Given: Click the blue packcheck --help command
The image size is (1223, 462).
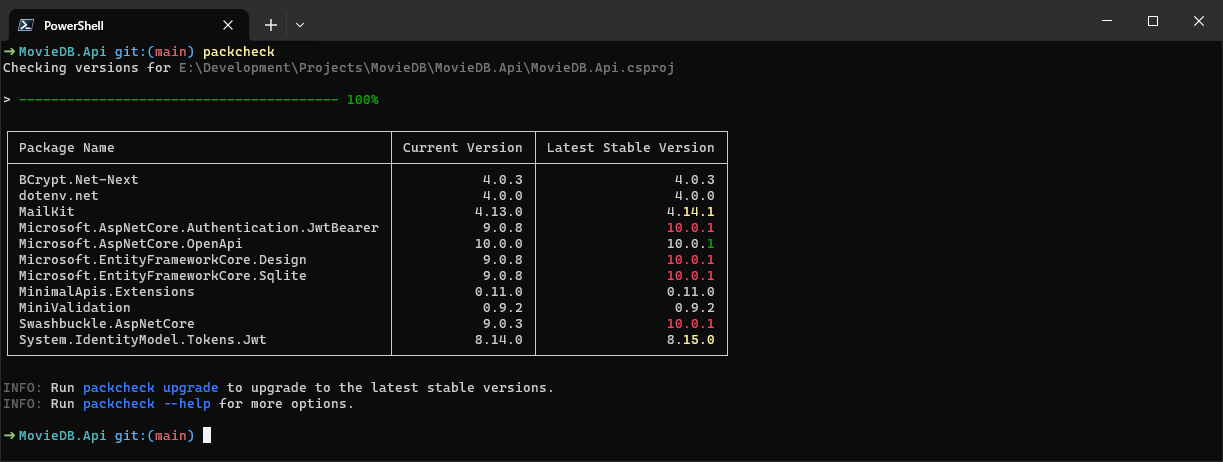Looking at the screenshot, I should (147, 404).
